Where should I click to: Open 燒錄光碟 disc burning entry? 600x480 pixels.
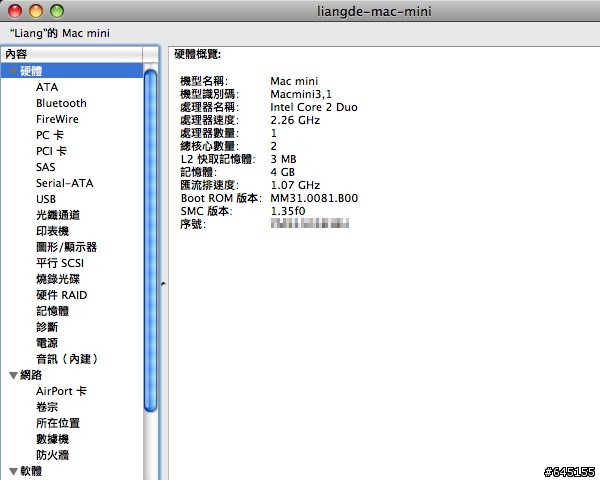click(x=58, y=279)
